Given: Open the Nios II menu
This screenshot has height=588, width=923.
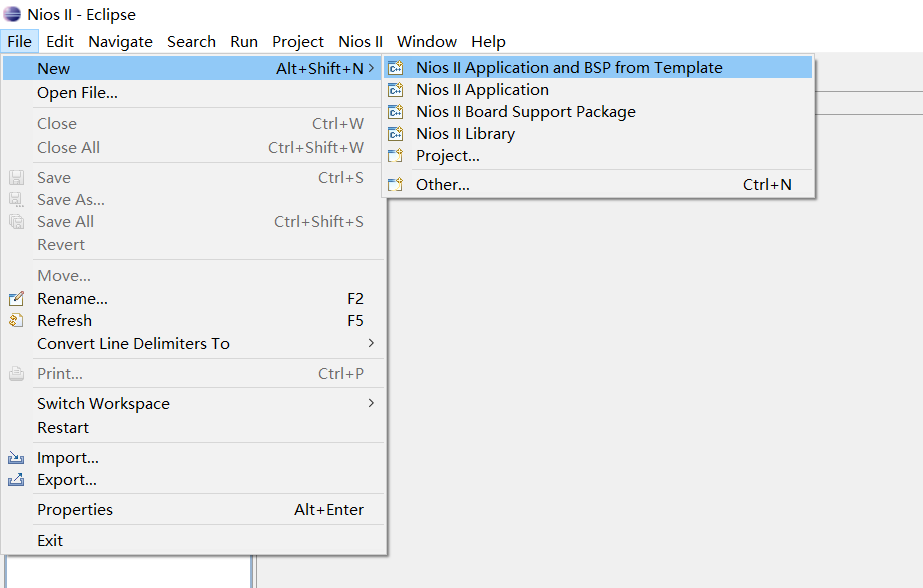Looking at the screenshot, I should click(x=360, y=41).
